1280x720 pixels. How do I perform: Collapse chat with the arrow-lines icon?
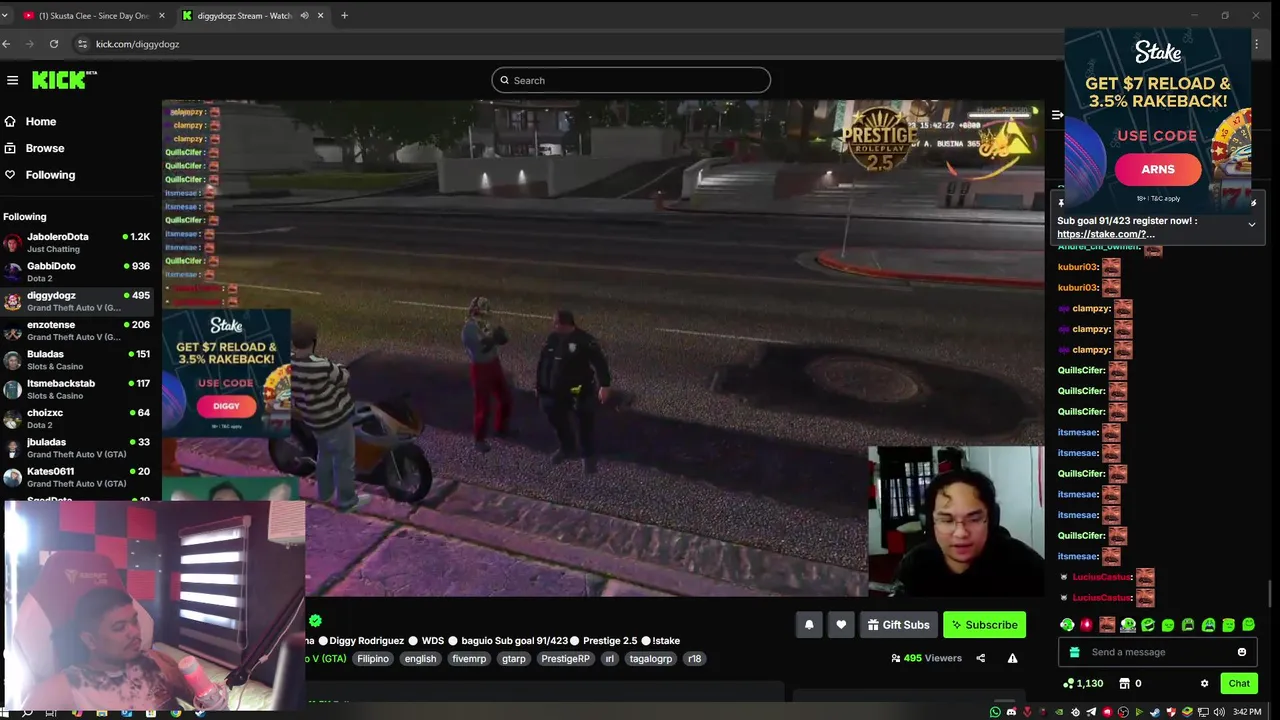click(1057, 115)
